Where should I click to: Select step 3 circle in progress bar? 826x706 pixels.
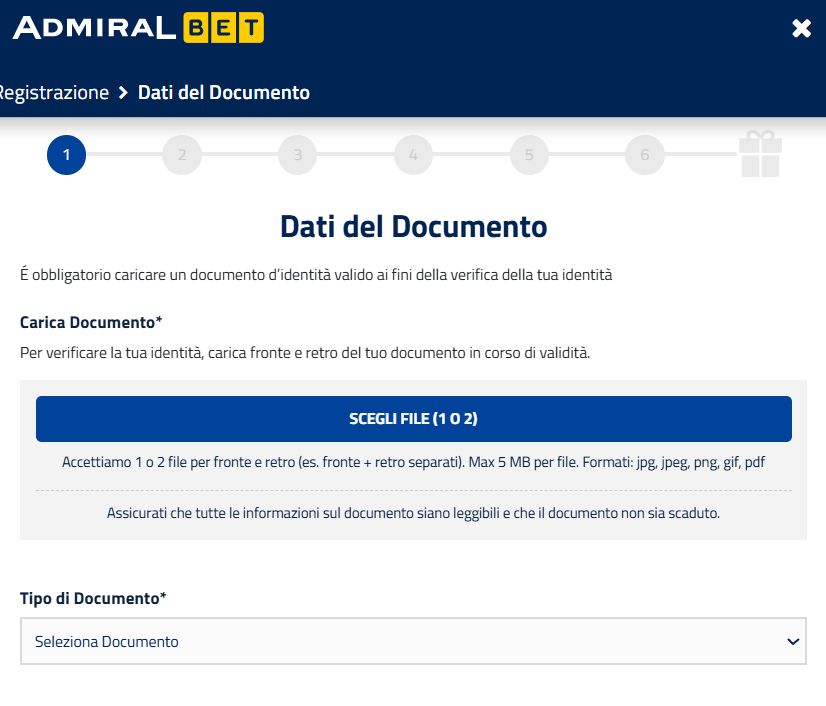pyautogui.click(x=297, y=155)
